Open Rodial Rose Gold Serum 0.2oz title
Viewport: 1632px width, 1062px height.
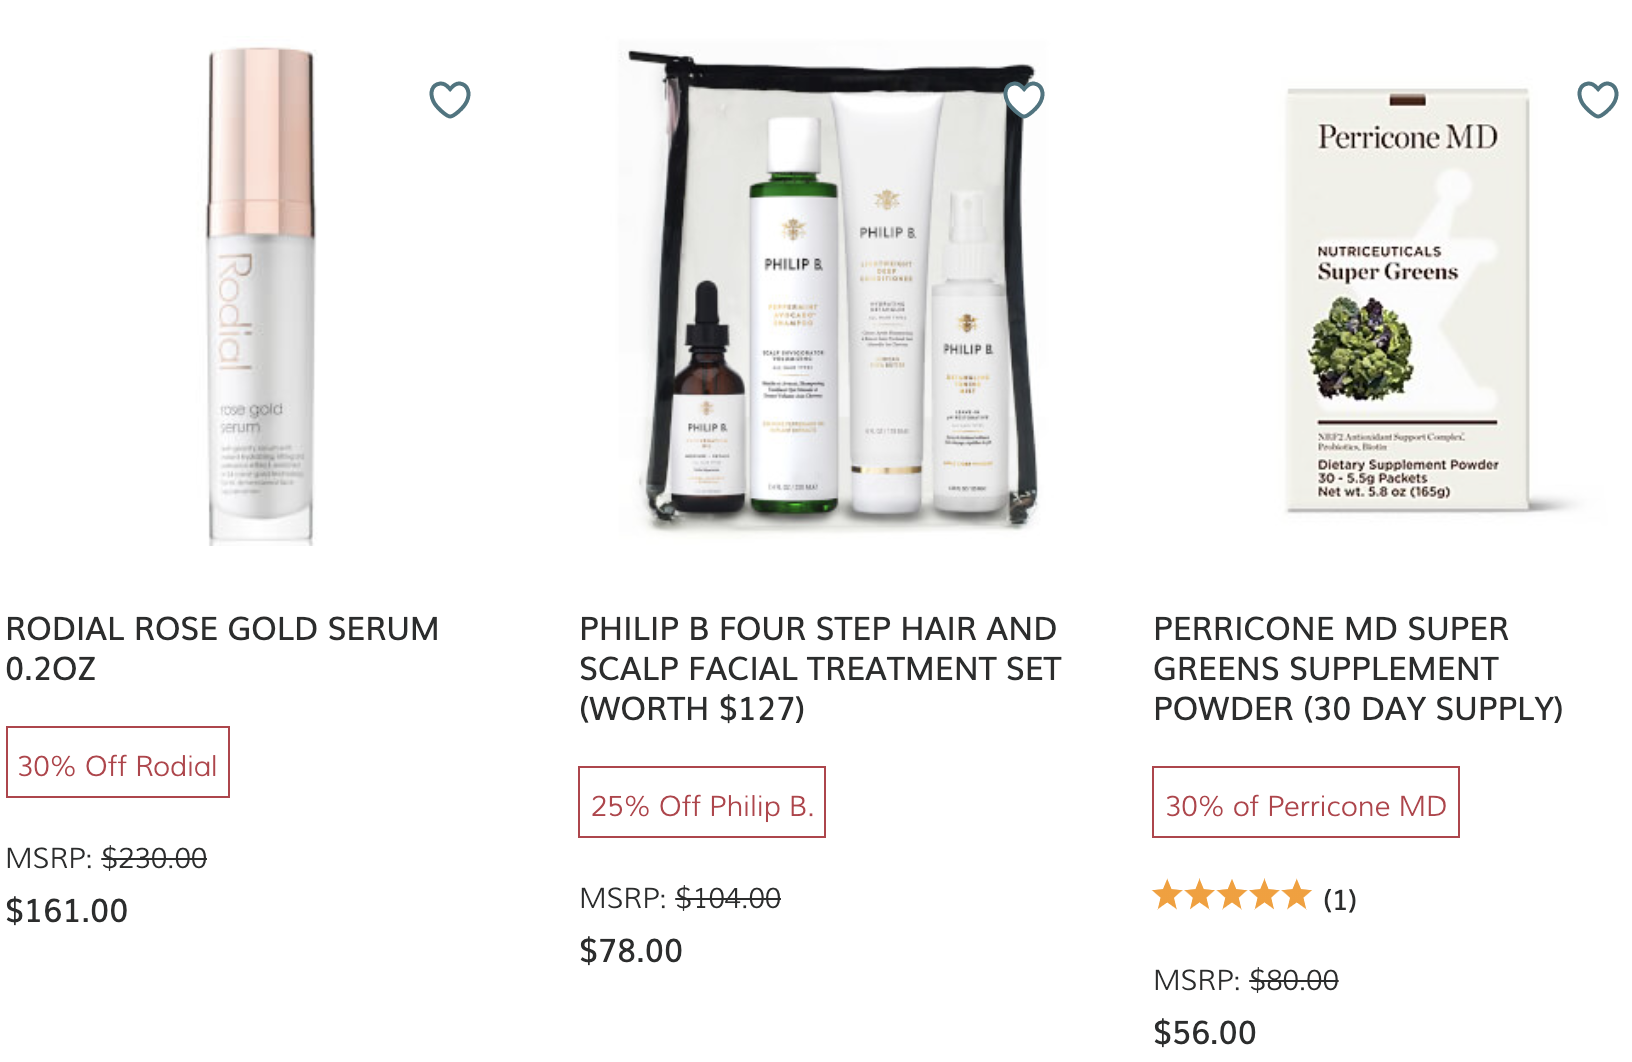tap(222, 648)
